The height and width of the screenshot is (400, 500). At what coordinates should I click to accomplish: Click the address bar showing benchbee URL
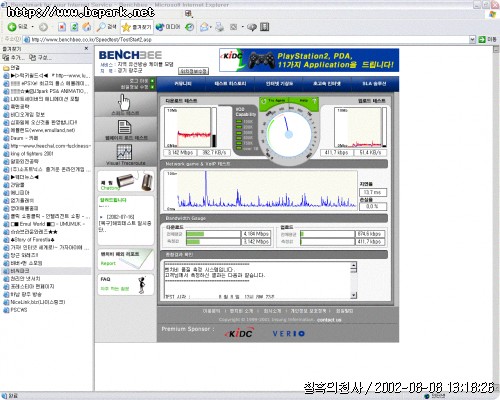point(247,39)
